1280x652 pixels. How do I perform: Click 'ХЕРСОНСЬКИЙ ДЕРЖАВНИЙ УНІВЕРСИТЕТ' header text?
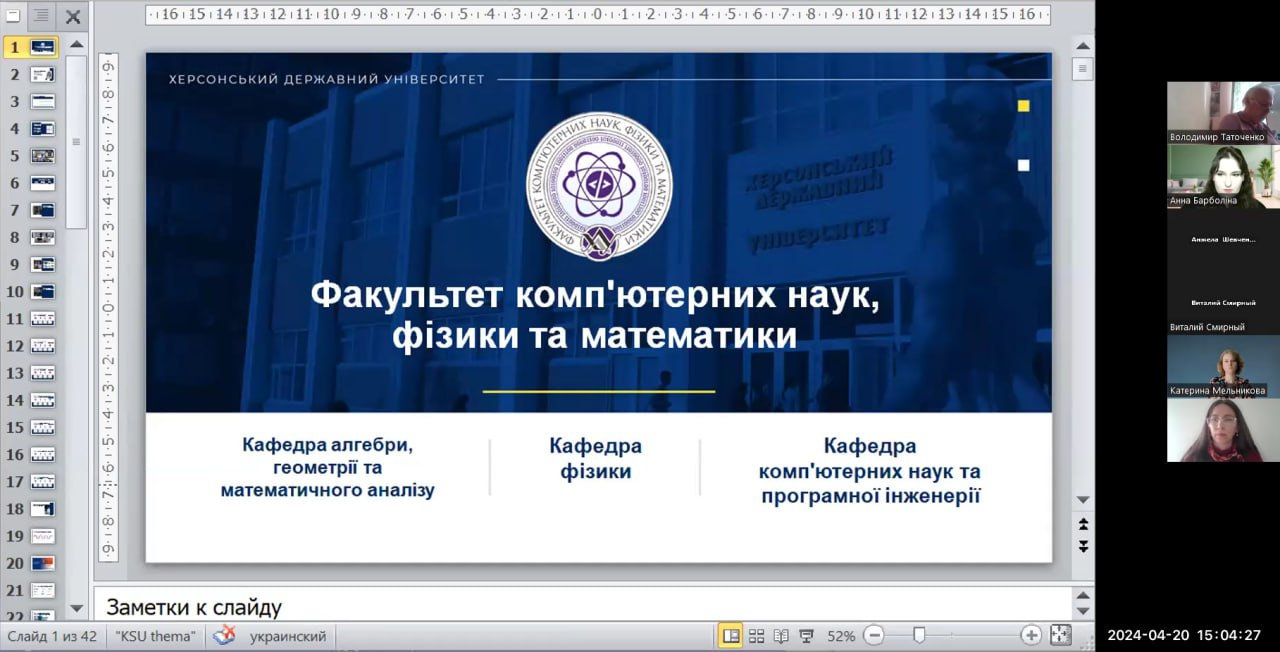point(326,79)
